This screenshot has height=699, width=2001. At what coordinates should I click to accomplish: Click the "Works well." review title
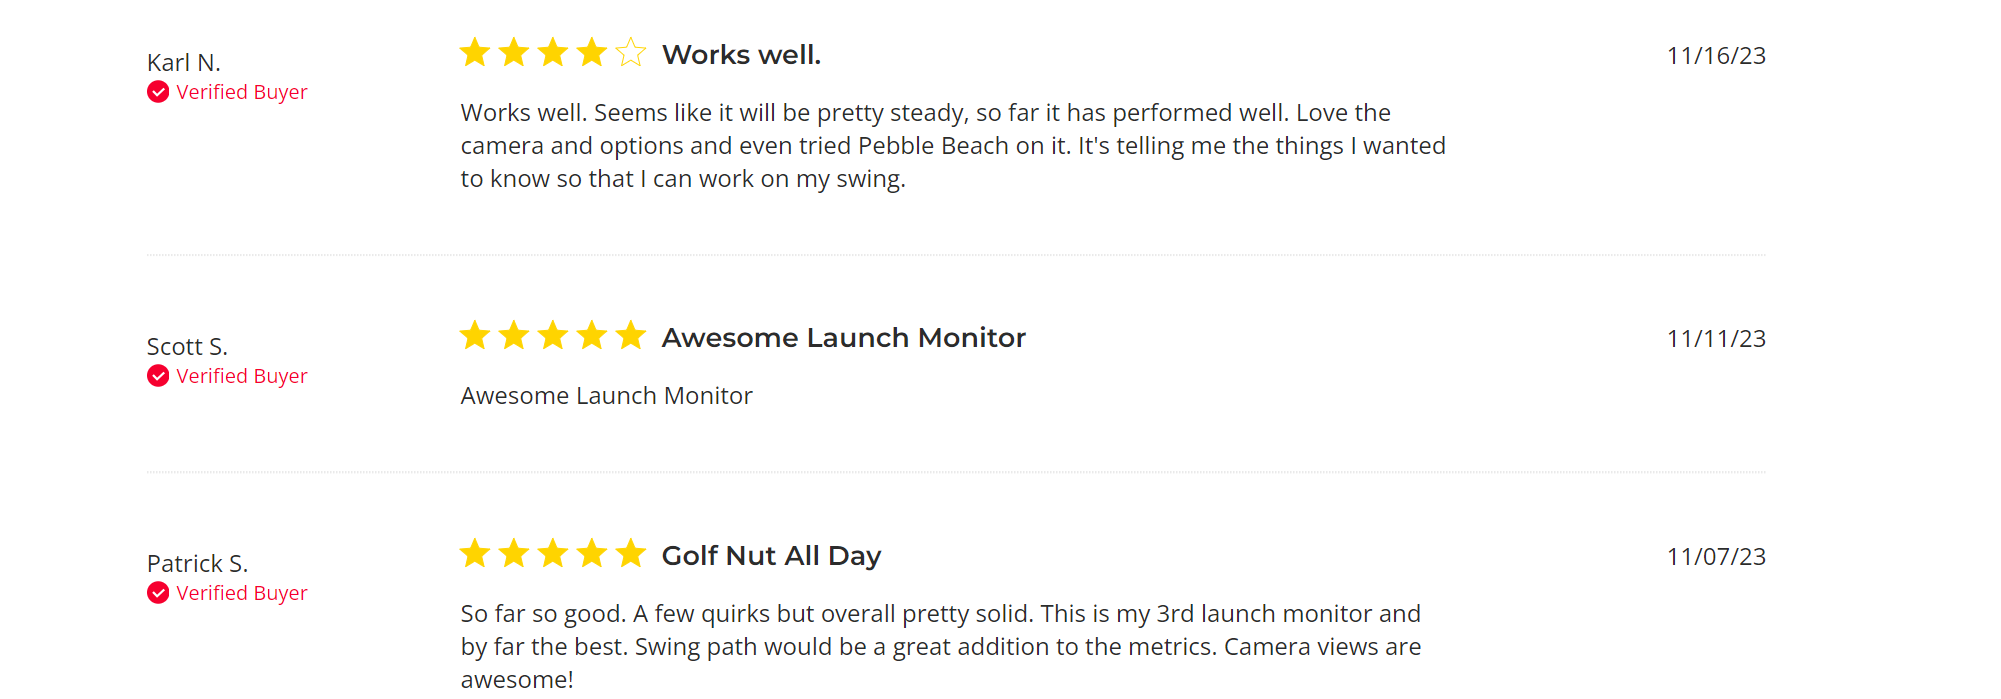tap(741, 55)
